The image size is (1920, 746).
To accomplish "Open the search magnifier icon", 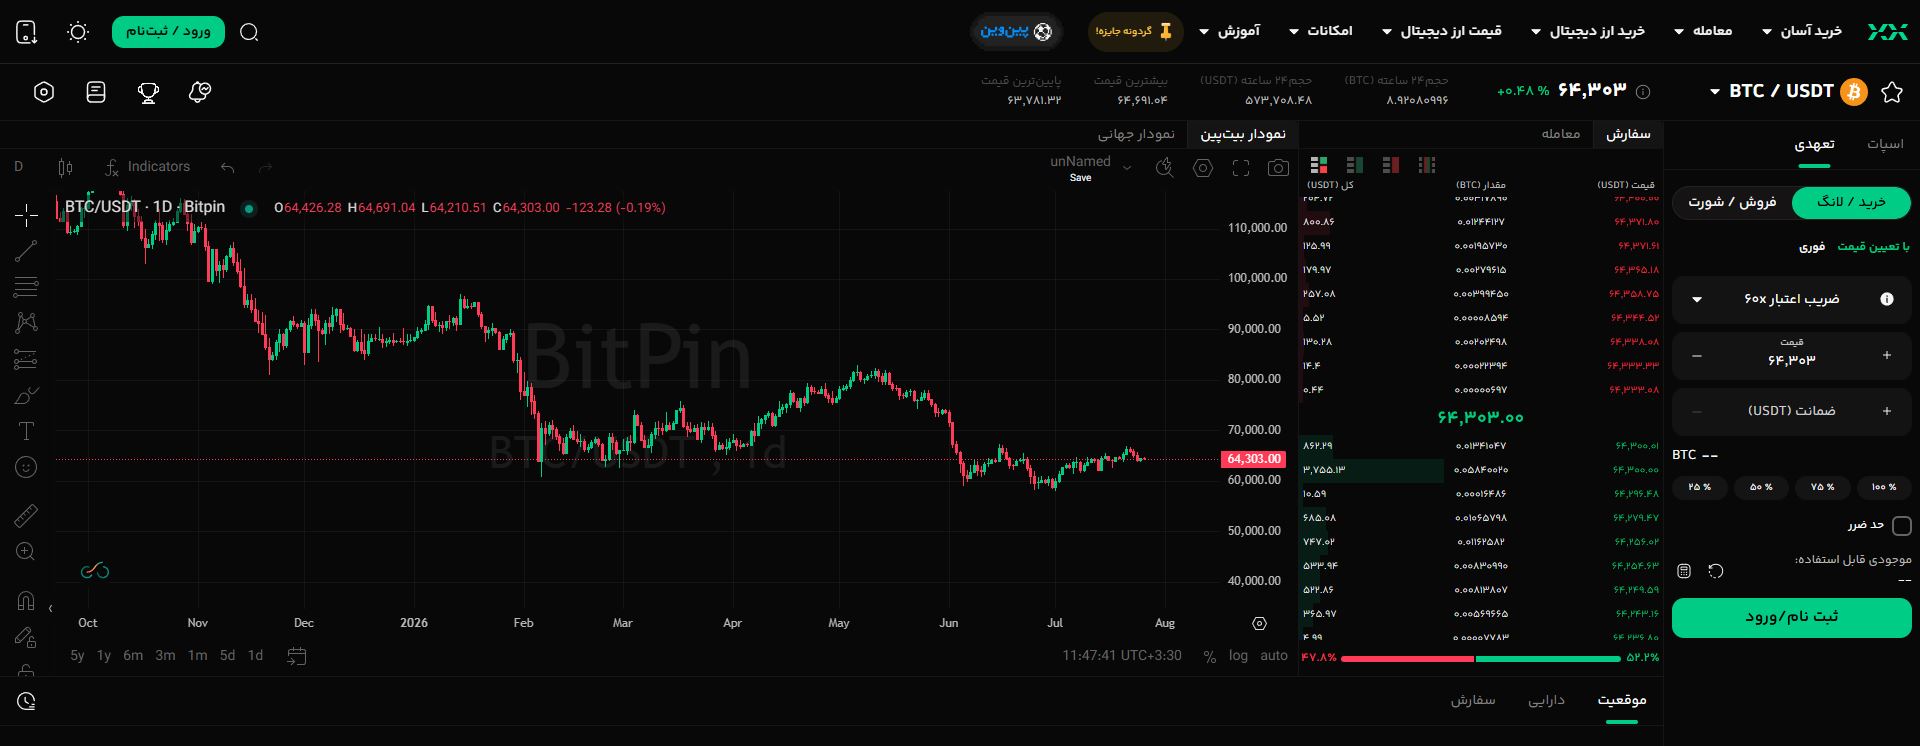I will [250, 32].
